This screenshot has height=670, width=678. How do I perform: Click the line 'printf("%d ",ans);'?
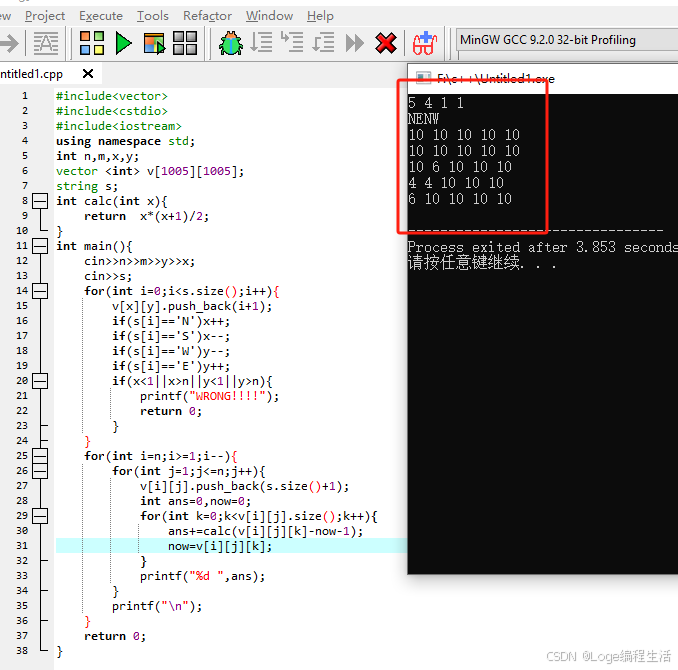(x=202, y=576)
